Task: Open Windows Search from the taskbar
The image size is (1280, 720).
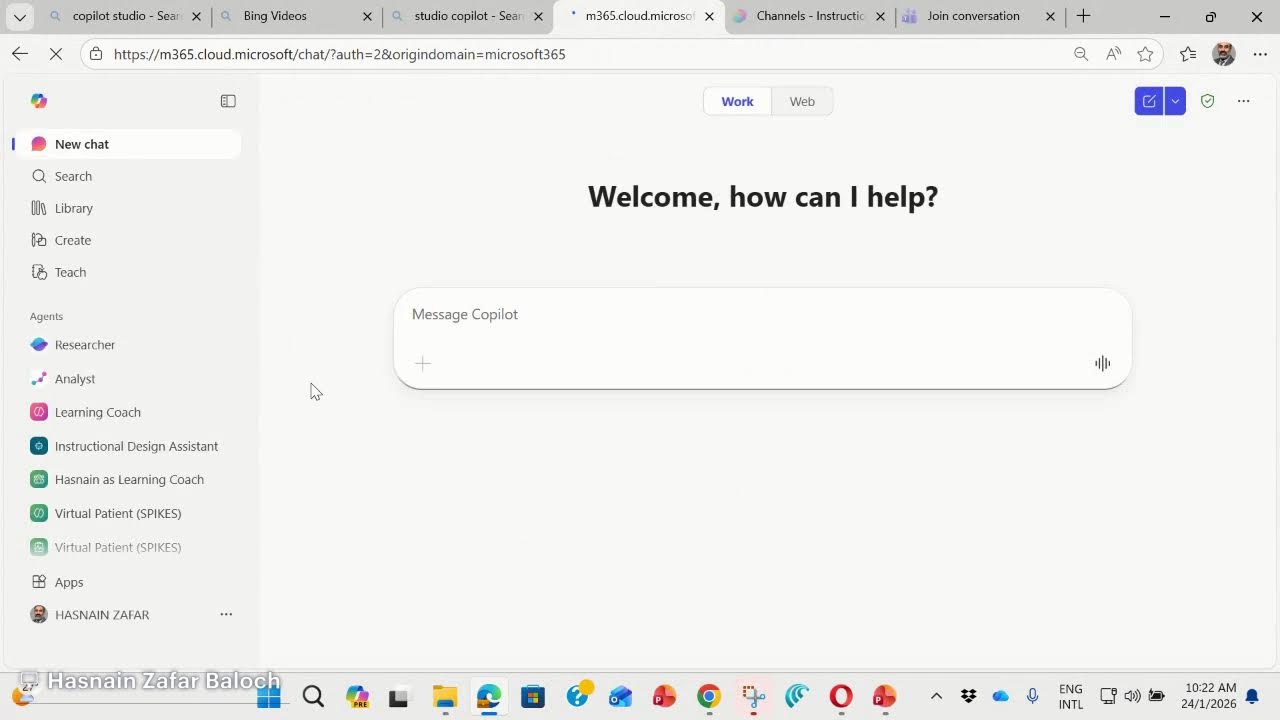Action: [313, 696]
